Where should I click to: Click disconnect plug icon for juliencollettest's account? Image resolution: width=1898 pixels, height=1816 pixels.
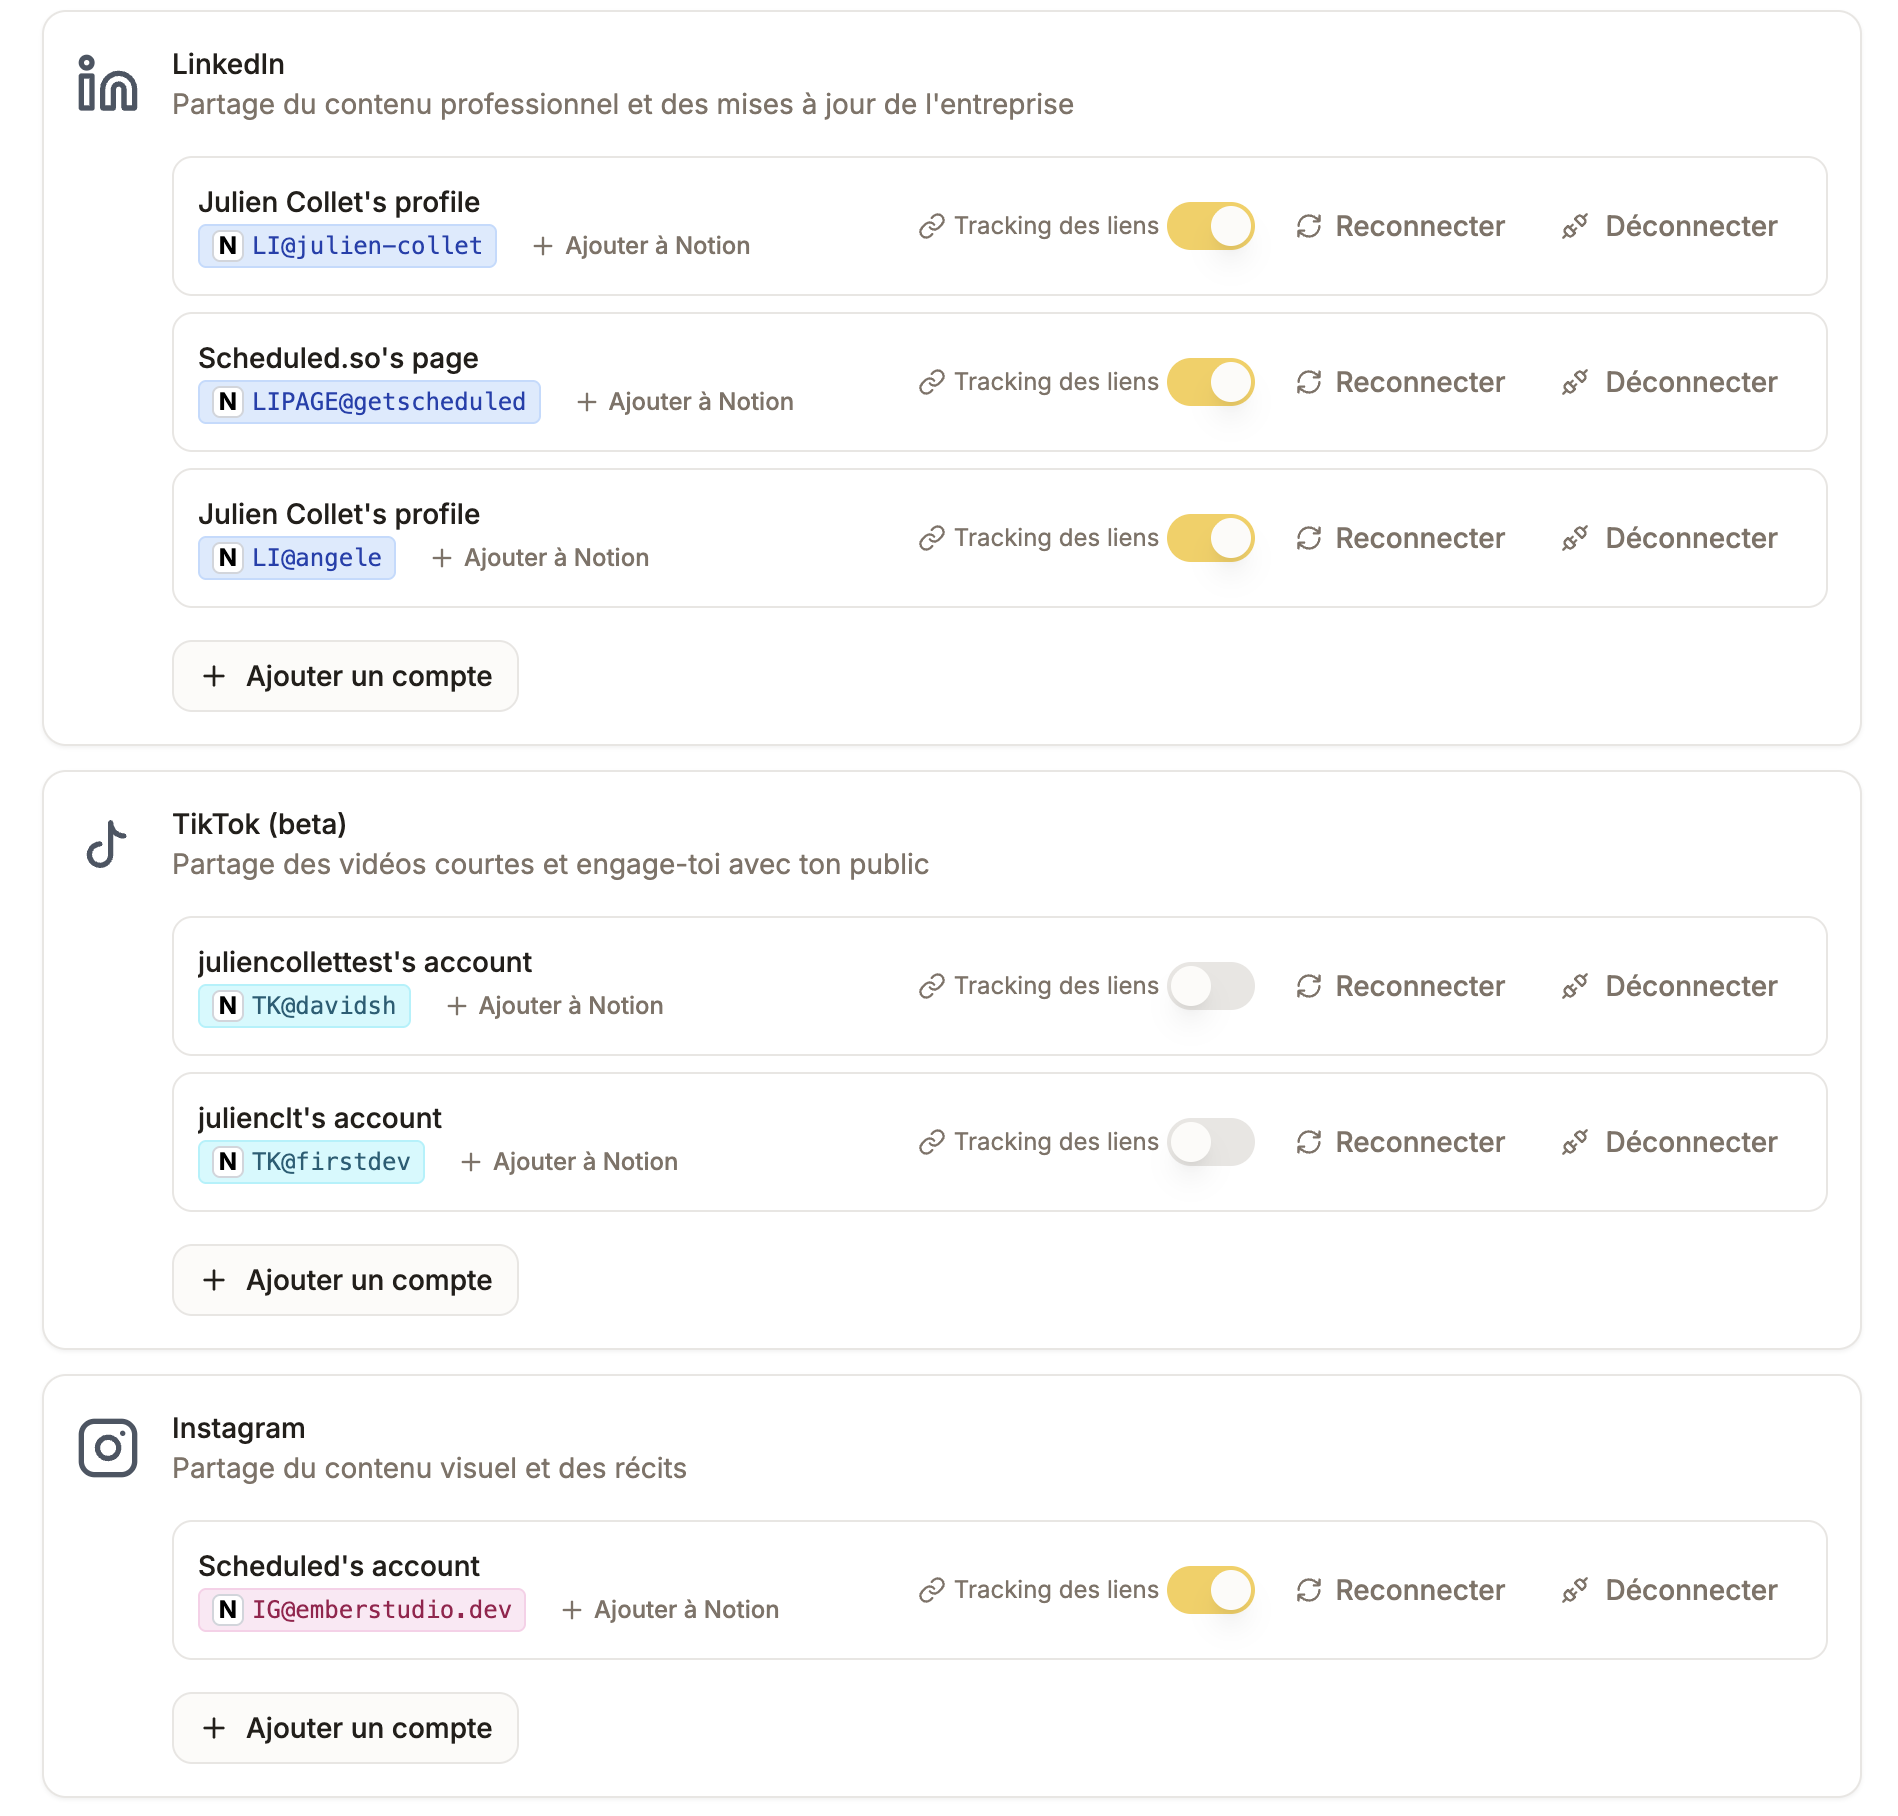1575,986
